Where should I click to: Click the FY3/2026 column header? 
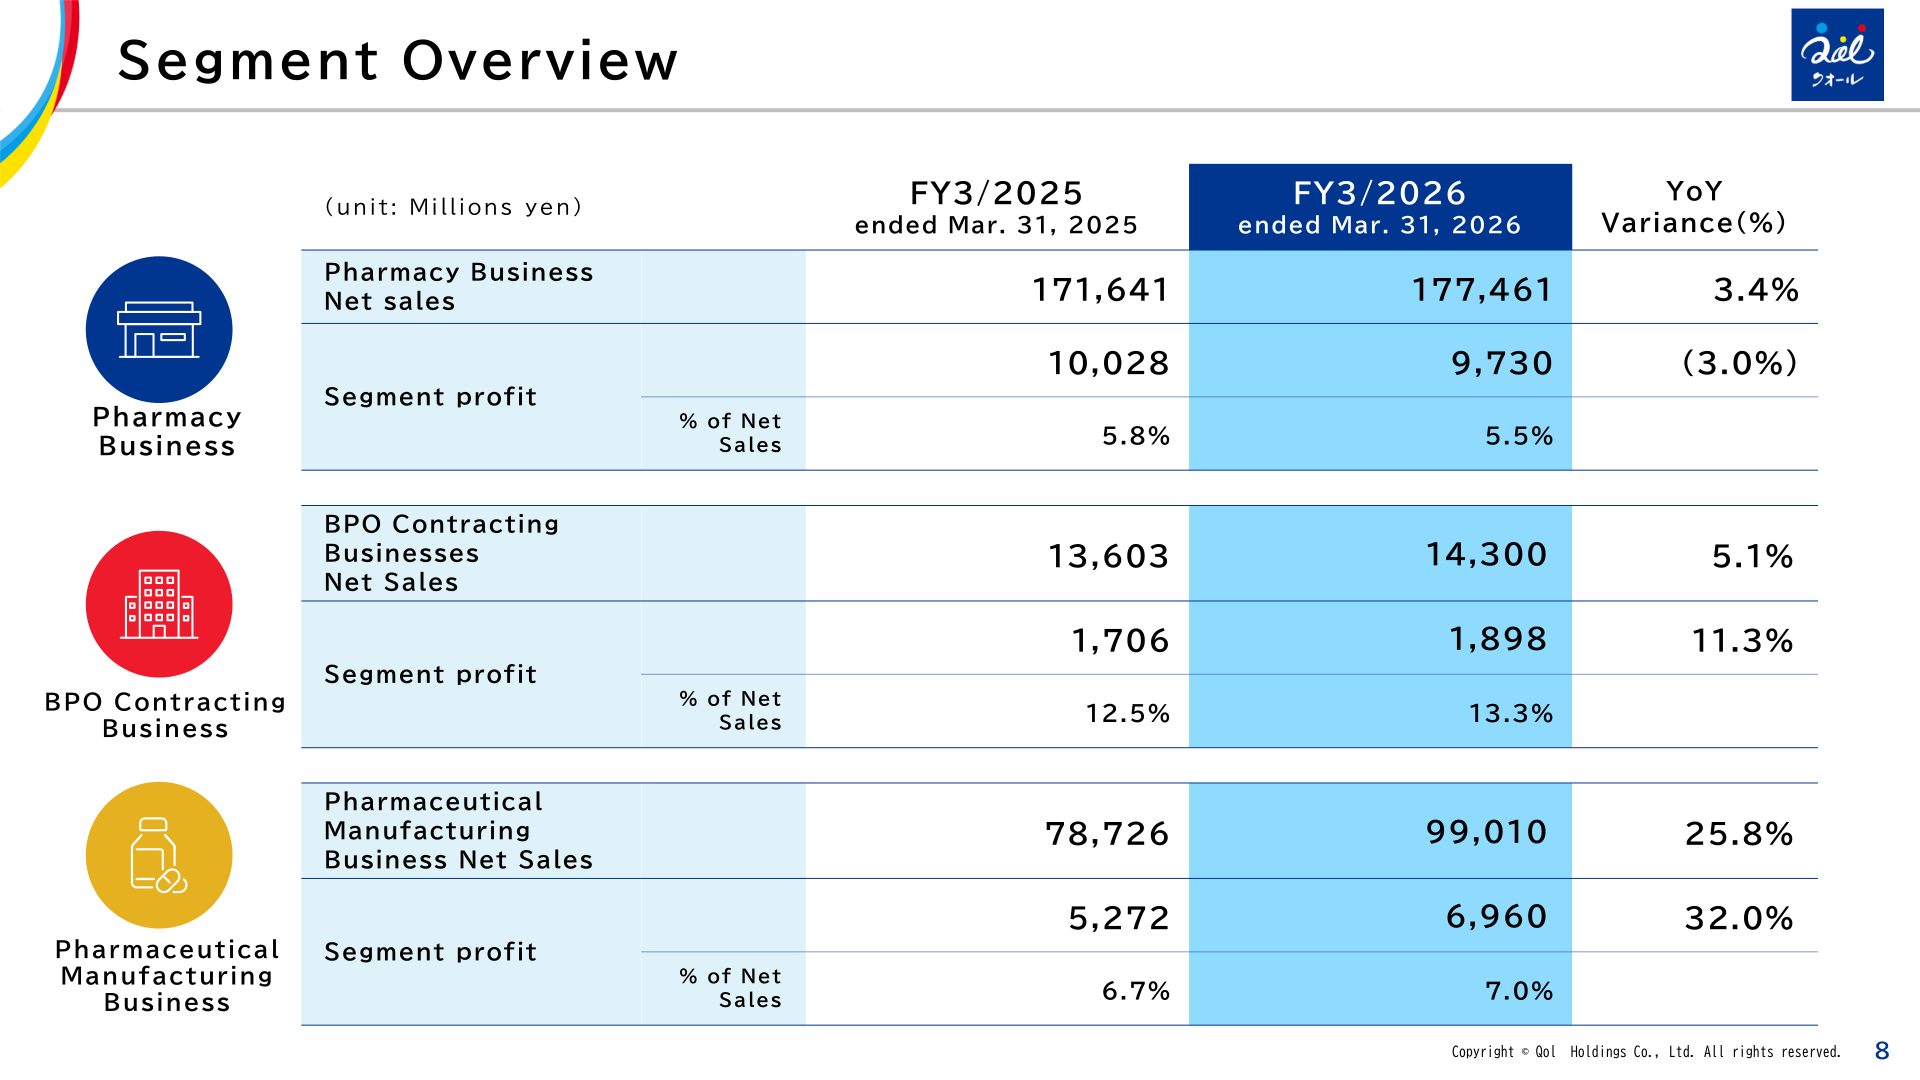pyautogui.click(x=1380, y=207)
